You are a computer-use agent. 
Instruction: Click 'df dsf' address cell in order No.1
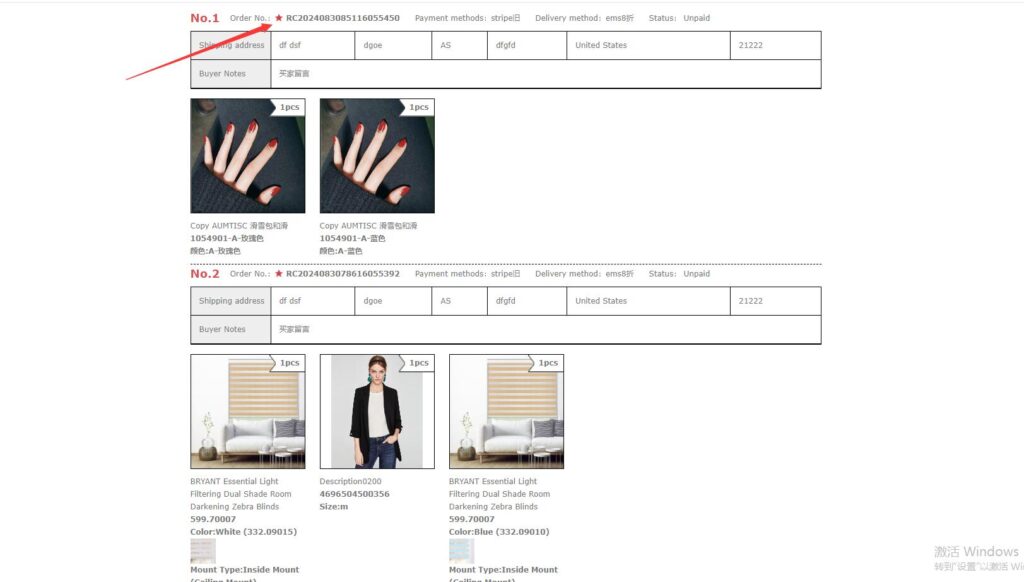[x=313, y=45]
